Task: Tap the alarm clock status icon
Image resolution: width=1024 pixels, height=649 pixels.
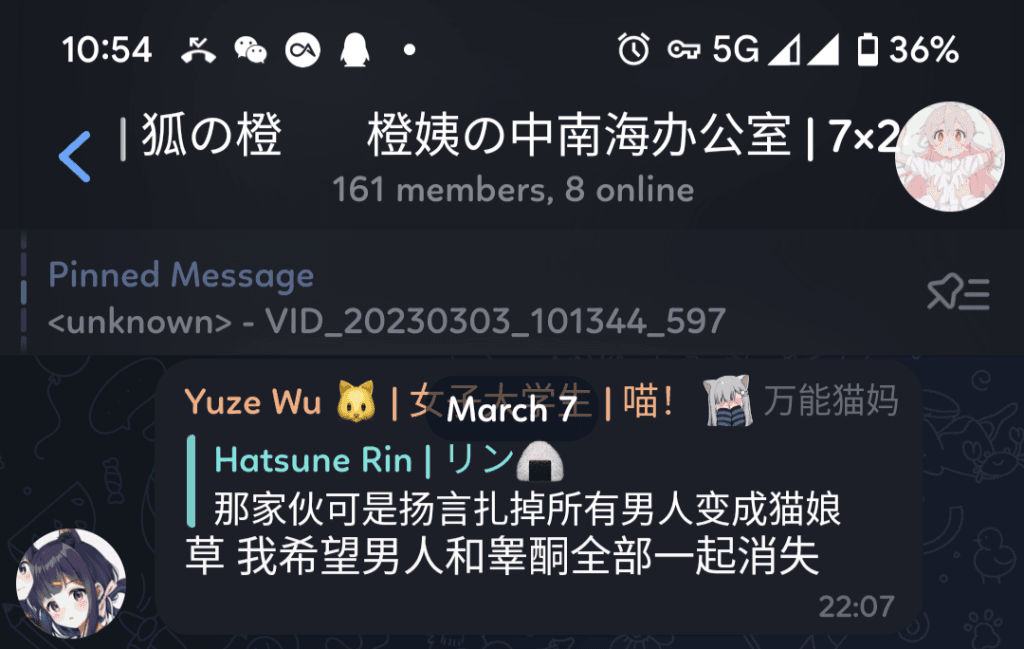Action: tap(633, 50)
